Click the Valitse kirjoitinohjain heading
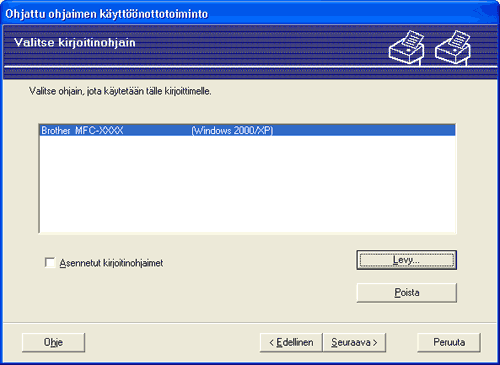 click(x=75, y=43)
